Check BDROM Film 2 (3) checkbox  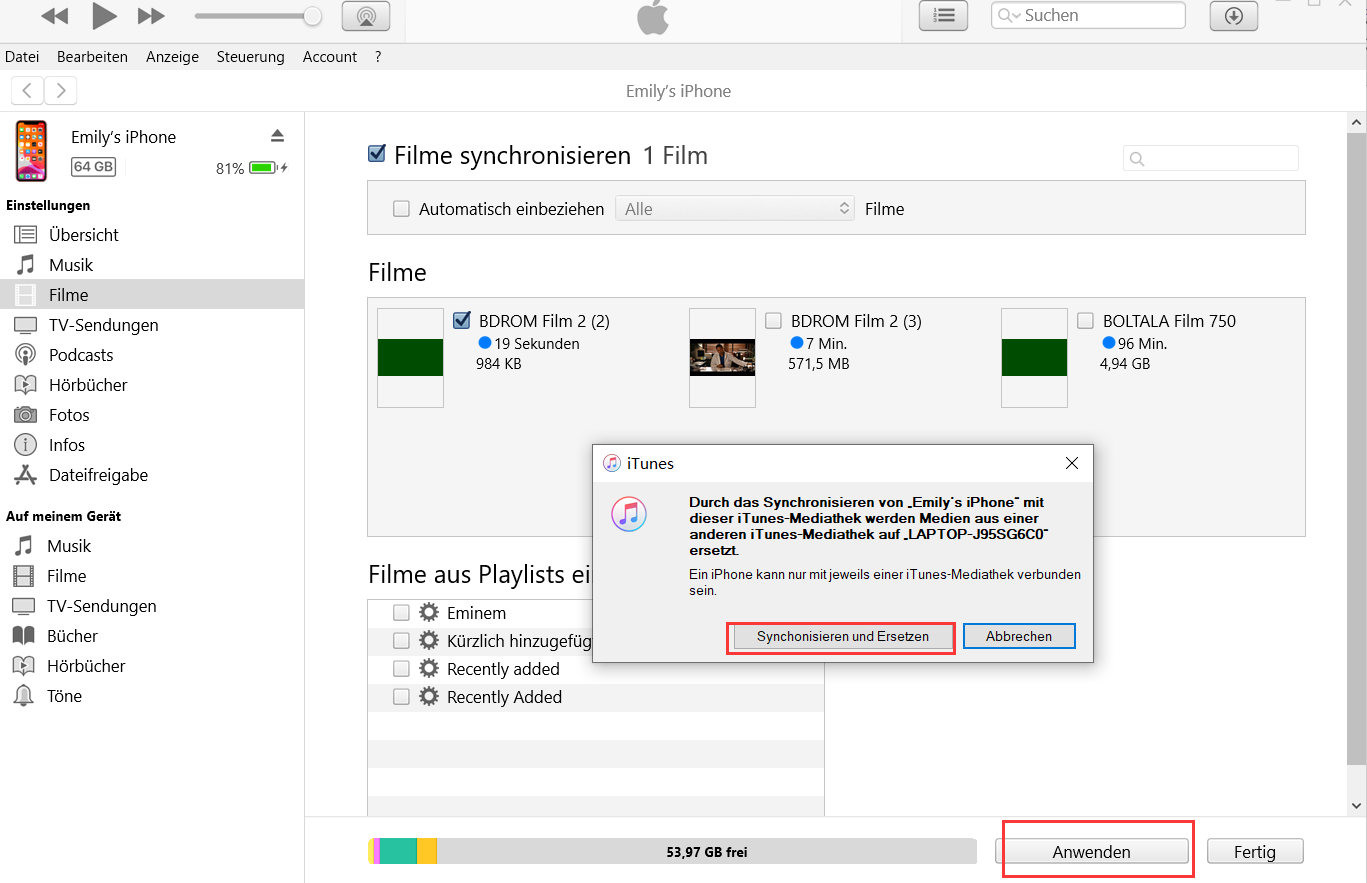point(773,321)
